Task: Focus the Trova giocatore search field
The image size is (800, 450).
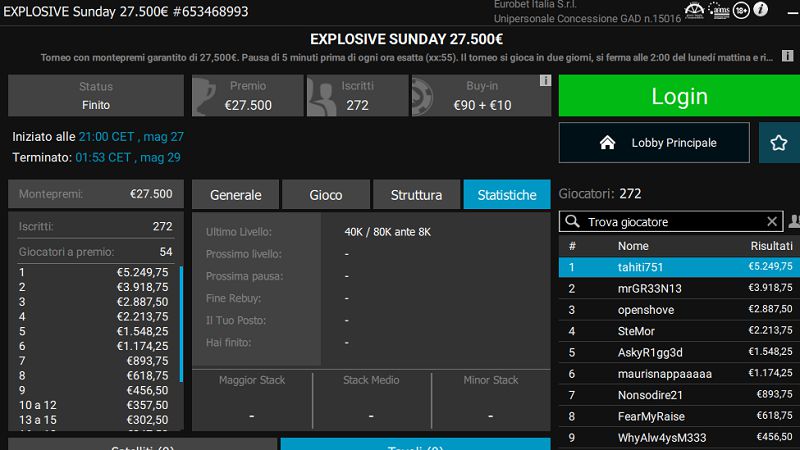Action: (671, 221)
